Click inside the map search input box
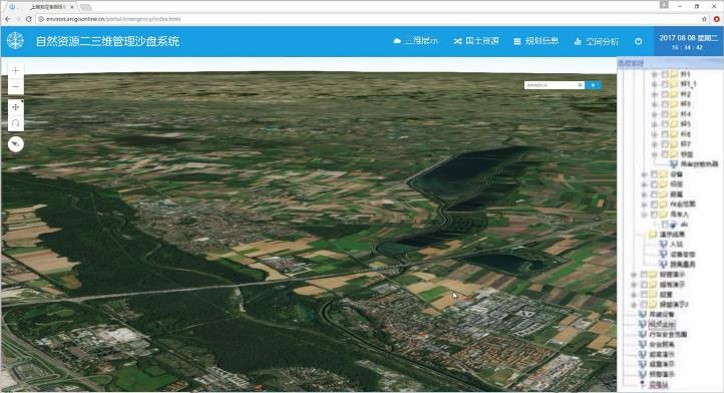The image size is (724, 393). [x=551, y=85]
